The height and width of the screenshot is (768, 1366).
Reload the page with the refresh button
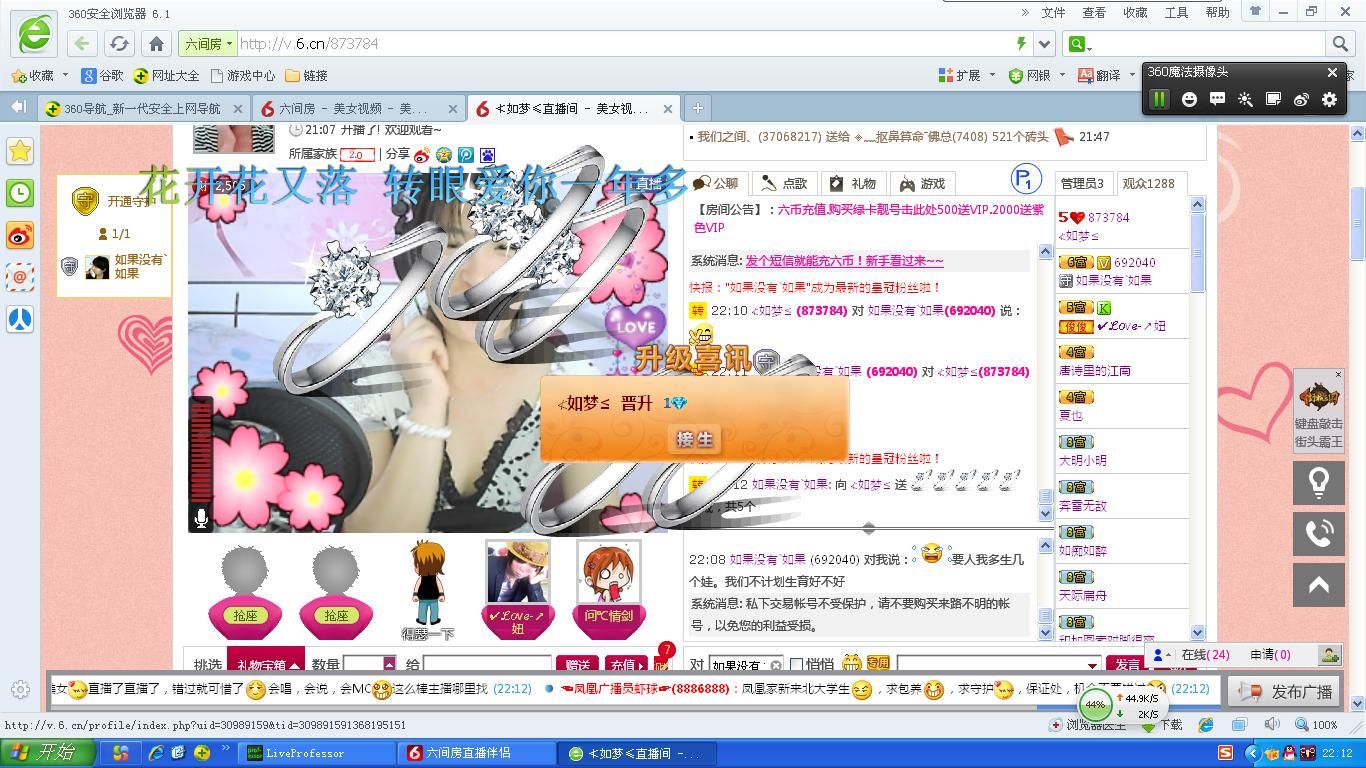click(119, 44)
